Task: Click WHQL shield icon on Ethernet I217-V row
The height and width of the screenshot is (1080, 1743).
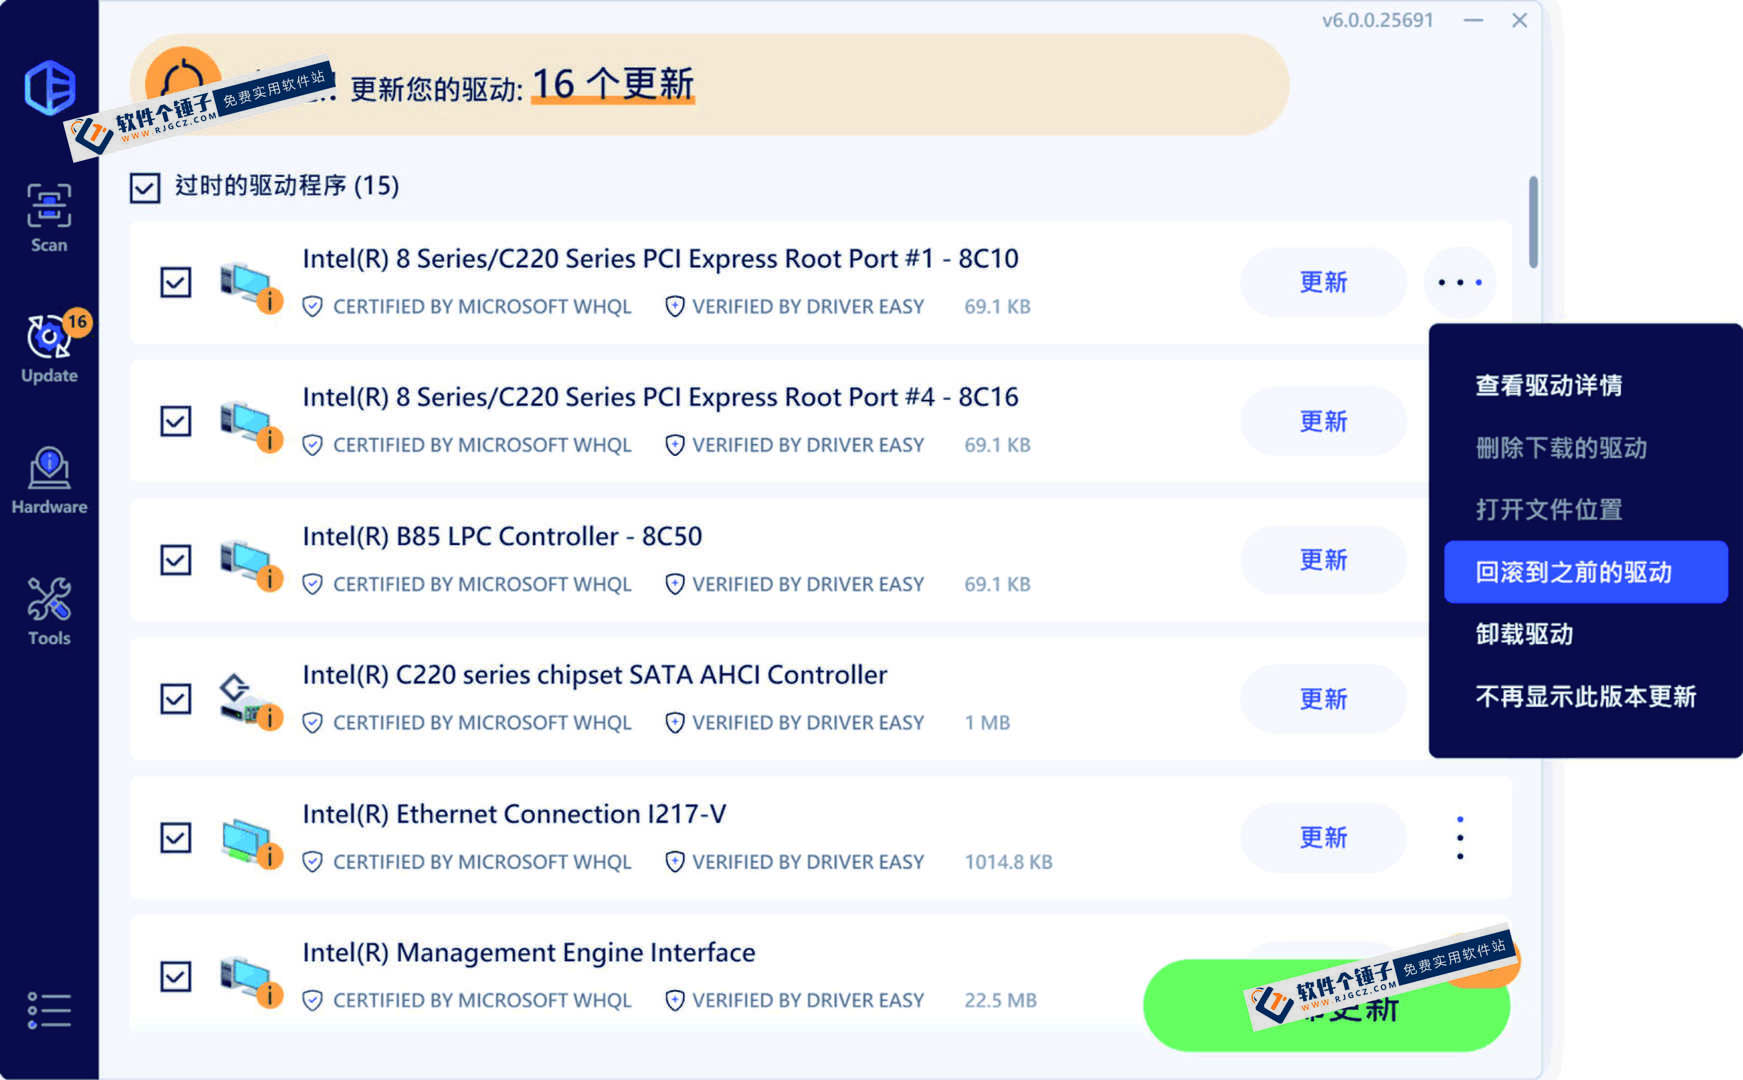Action: pyautogui.click(x=312, y=862)
